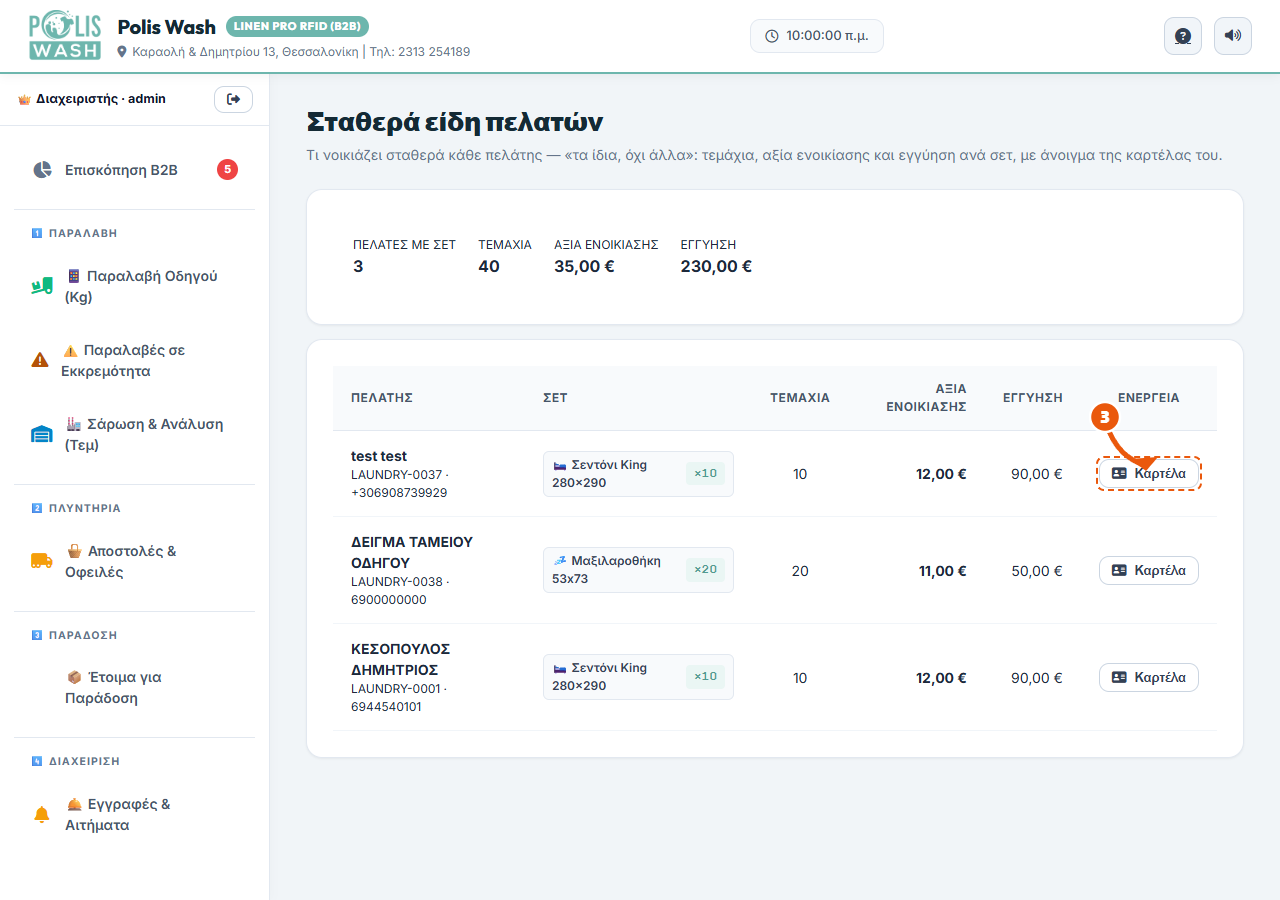Click the 50,00 € guarantee cell

[1036, 571]
